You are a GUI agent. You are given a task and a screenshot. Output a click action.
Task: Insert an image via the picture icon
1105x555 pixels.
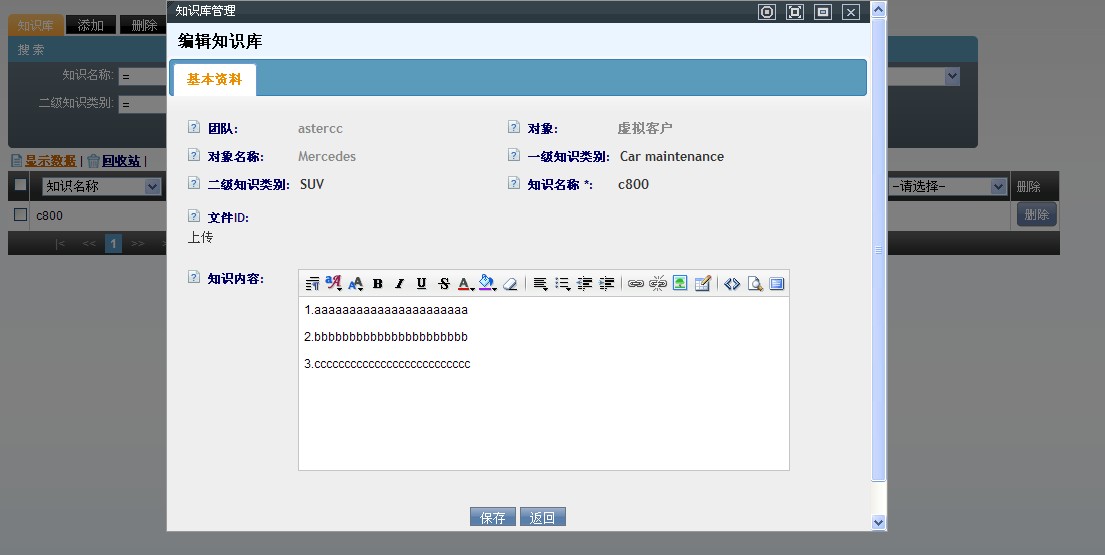680,284
